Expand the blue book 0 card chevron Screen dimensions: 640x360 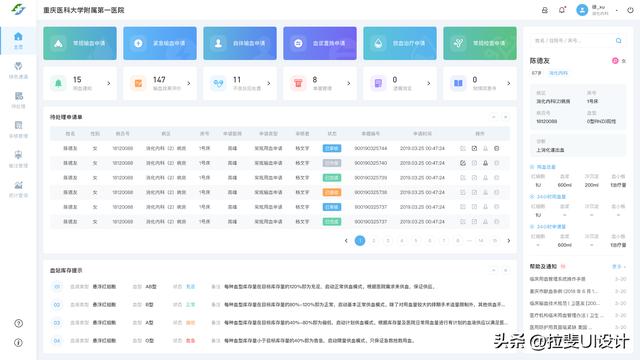coord(509,83)
